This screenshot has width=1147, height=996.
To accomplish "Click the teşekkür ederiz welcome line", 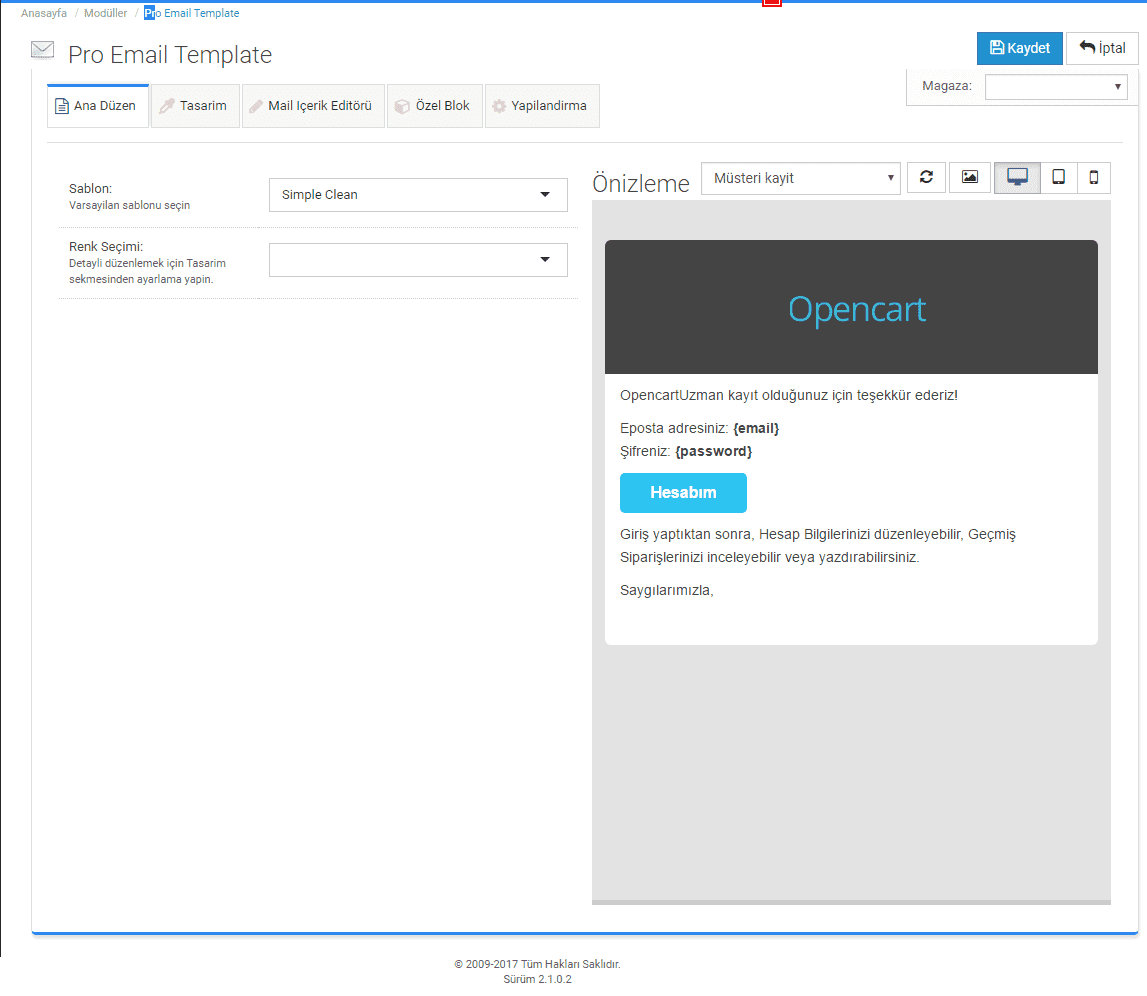I will 789,396.
